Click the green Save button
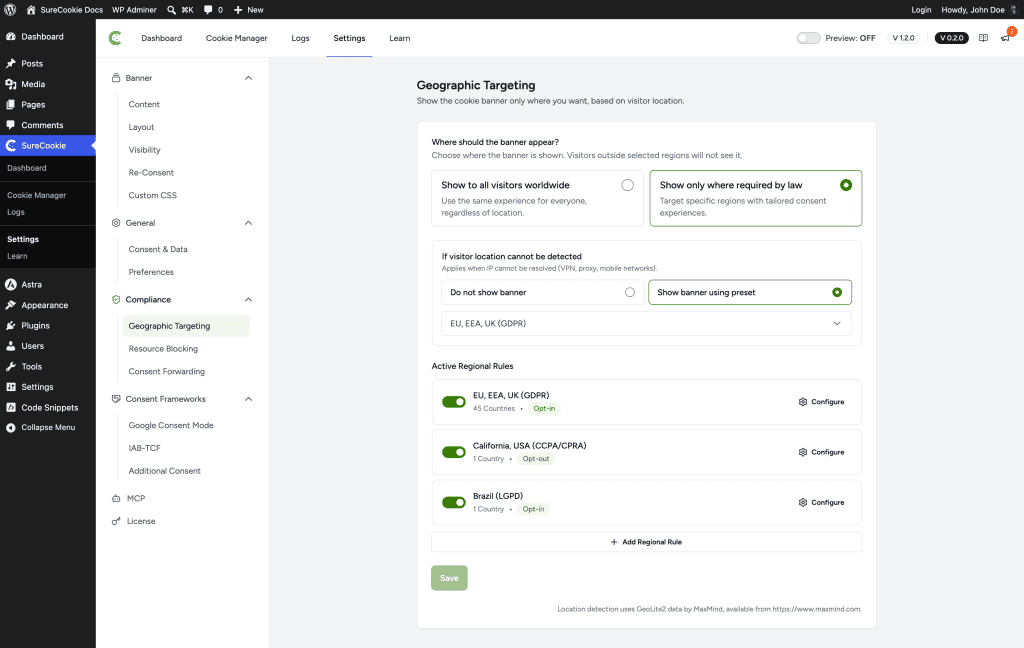The height and width of the screenshot is (648, 1024). (449, 578)
